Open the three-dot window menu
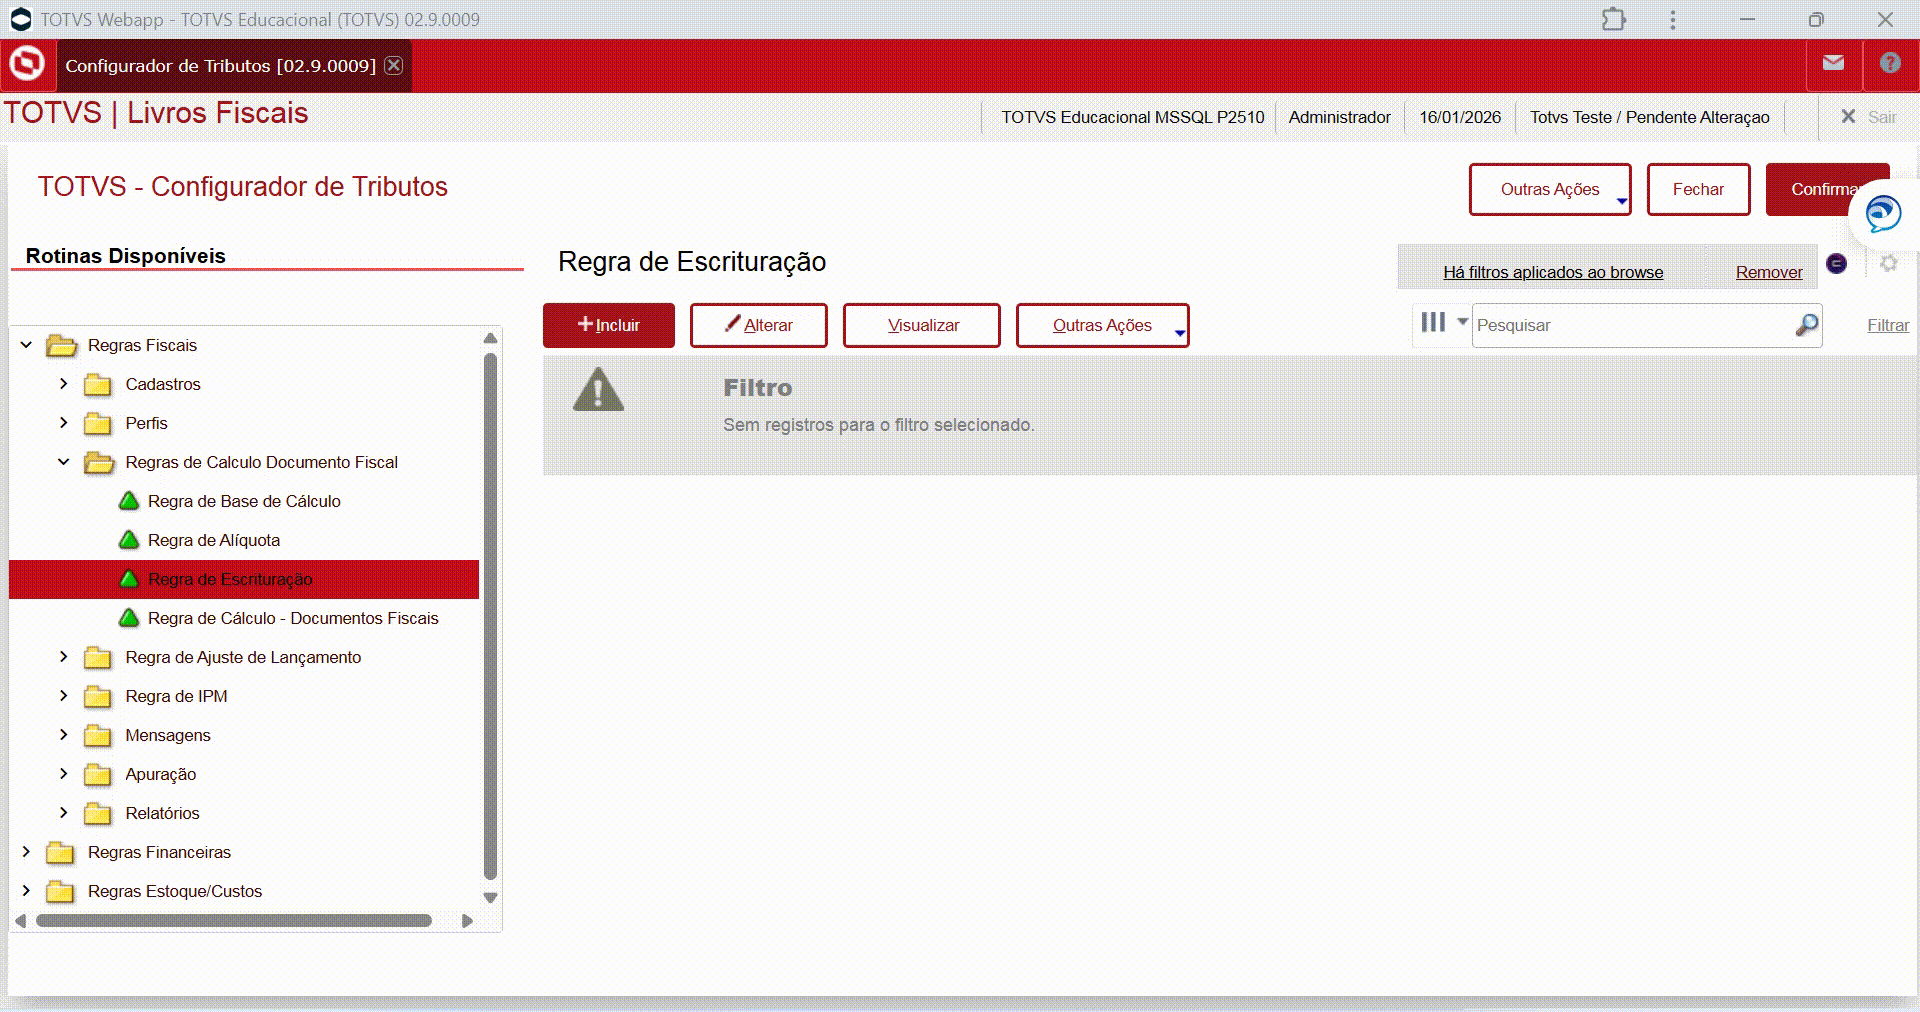Screen dimensions: 1920x1012 [1672, 19]
